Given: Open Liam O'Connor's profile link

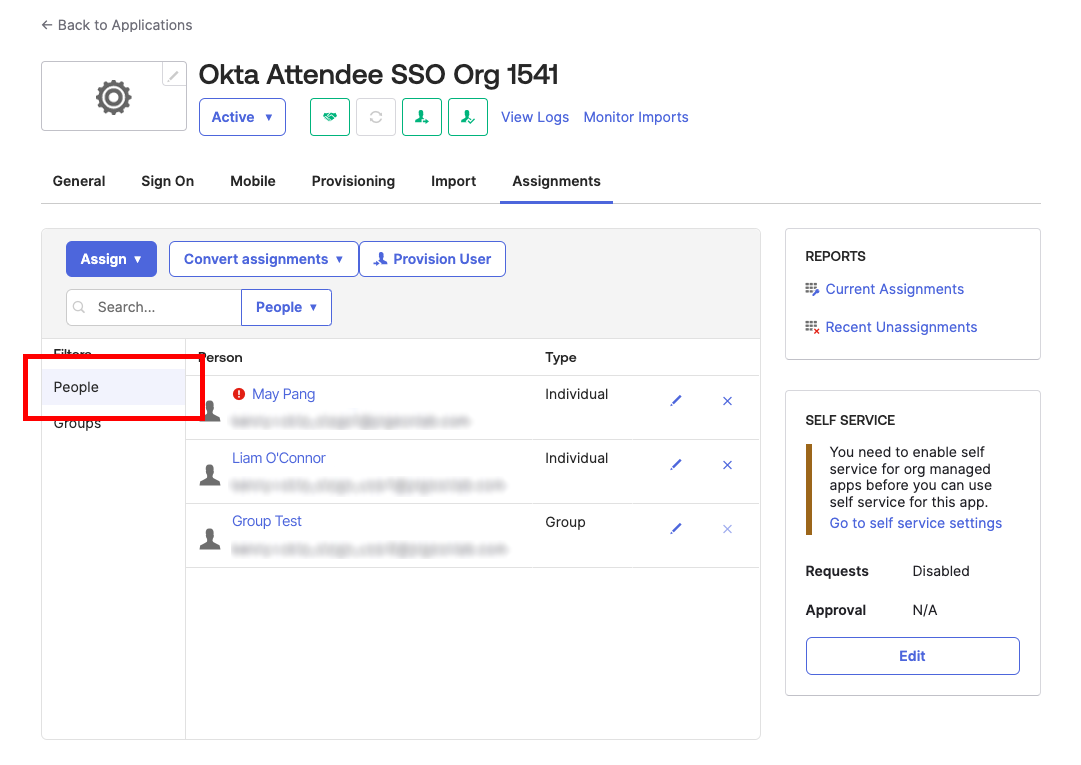Looking at the screenshot, I should (279, 458).
